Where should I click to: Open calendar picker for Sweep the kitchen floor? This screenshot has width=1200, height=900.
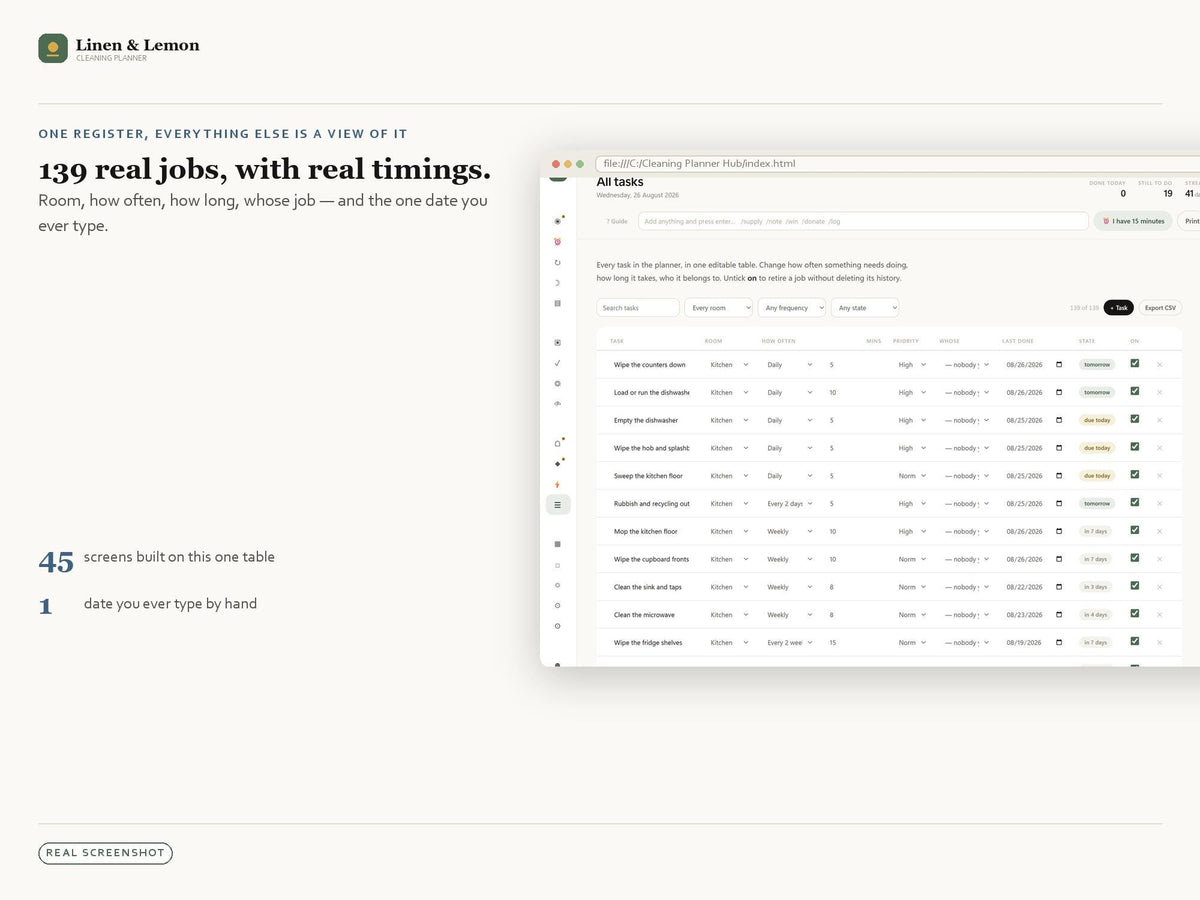coord(1059,476)
